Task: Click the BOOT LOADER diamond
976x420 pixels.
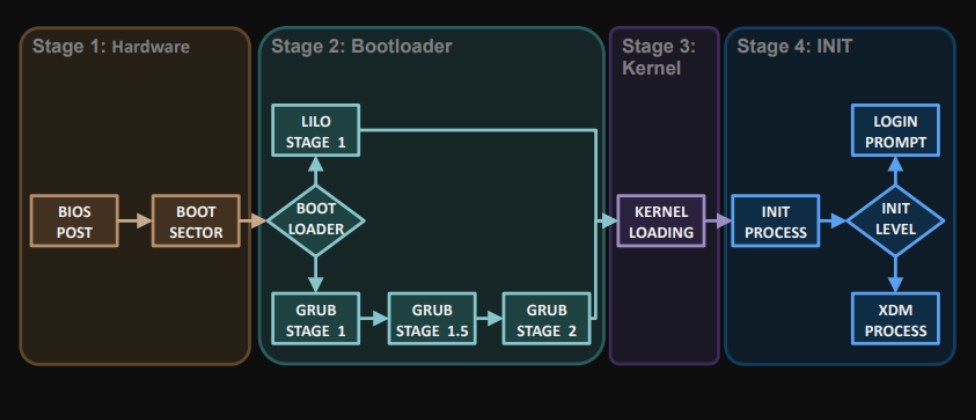Action: pos(316,220)
